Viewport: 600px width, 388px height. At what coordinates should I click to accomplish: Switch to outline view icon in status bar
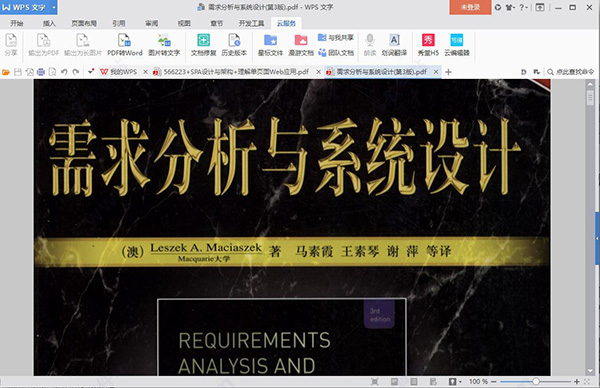[x=433, y=381]
